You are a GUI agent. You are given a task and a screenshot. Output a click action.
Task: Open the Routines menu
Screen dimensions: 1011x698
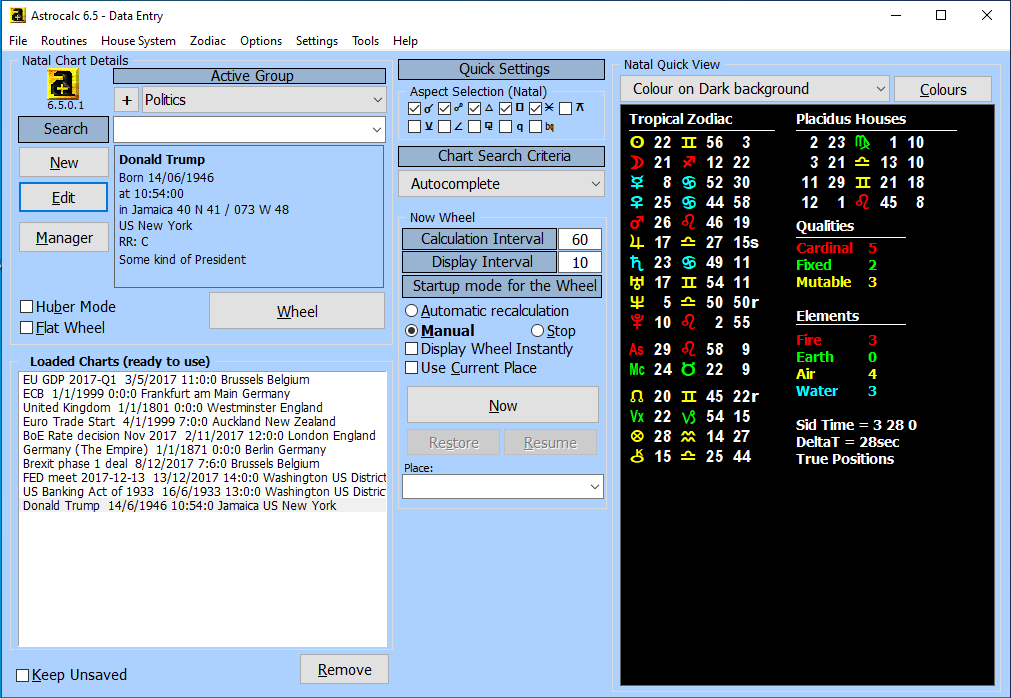[64, 41]
